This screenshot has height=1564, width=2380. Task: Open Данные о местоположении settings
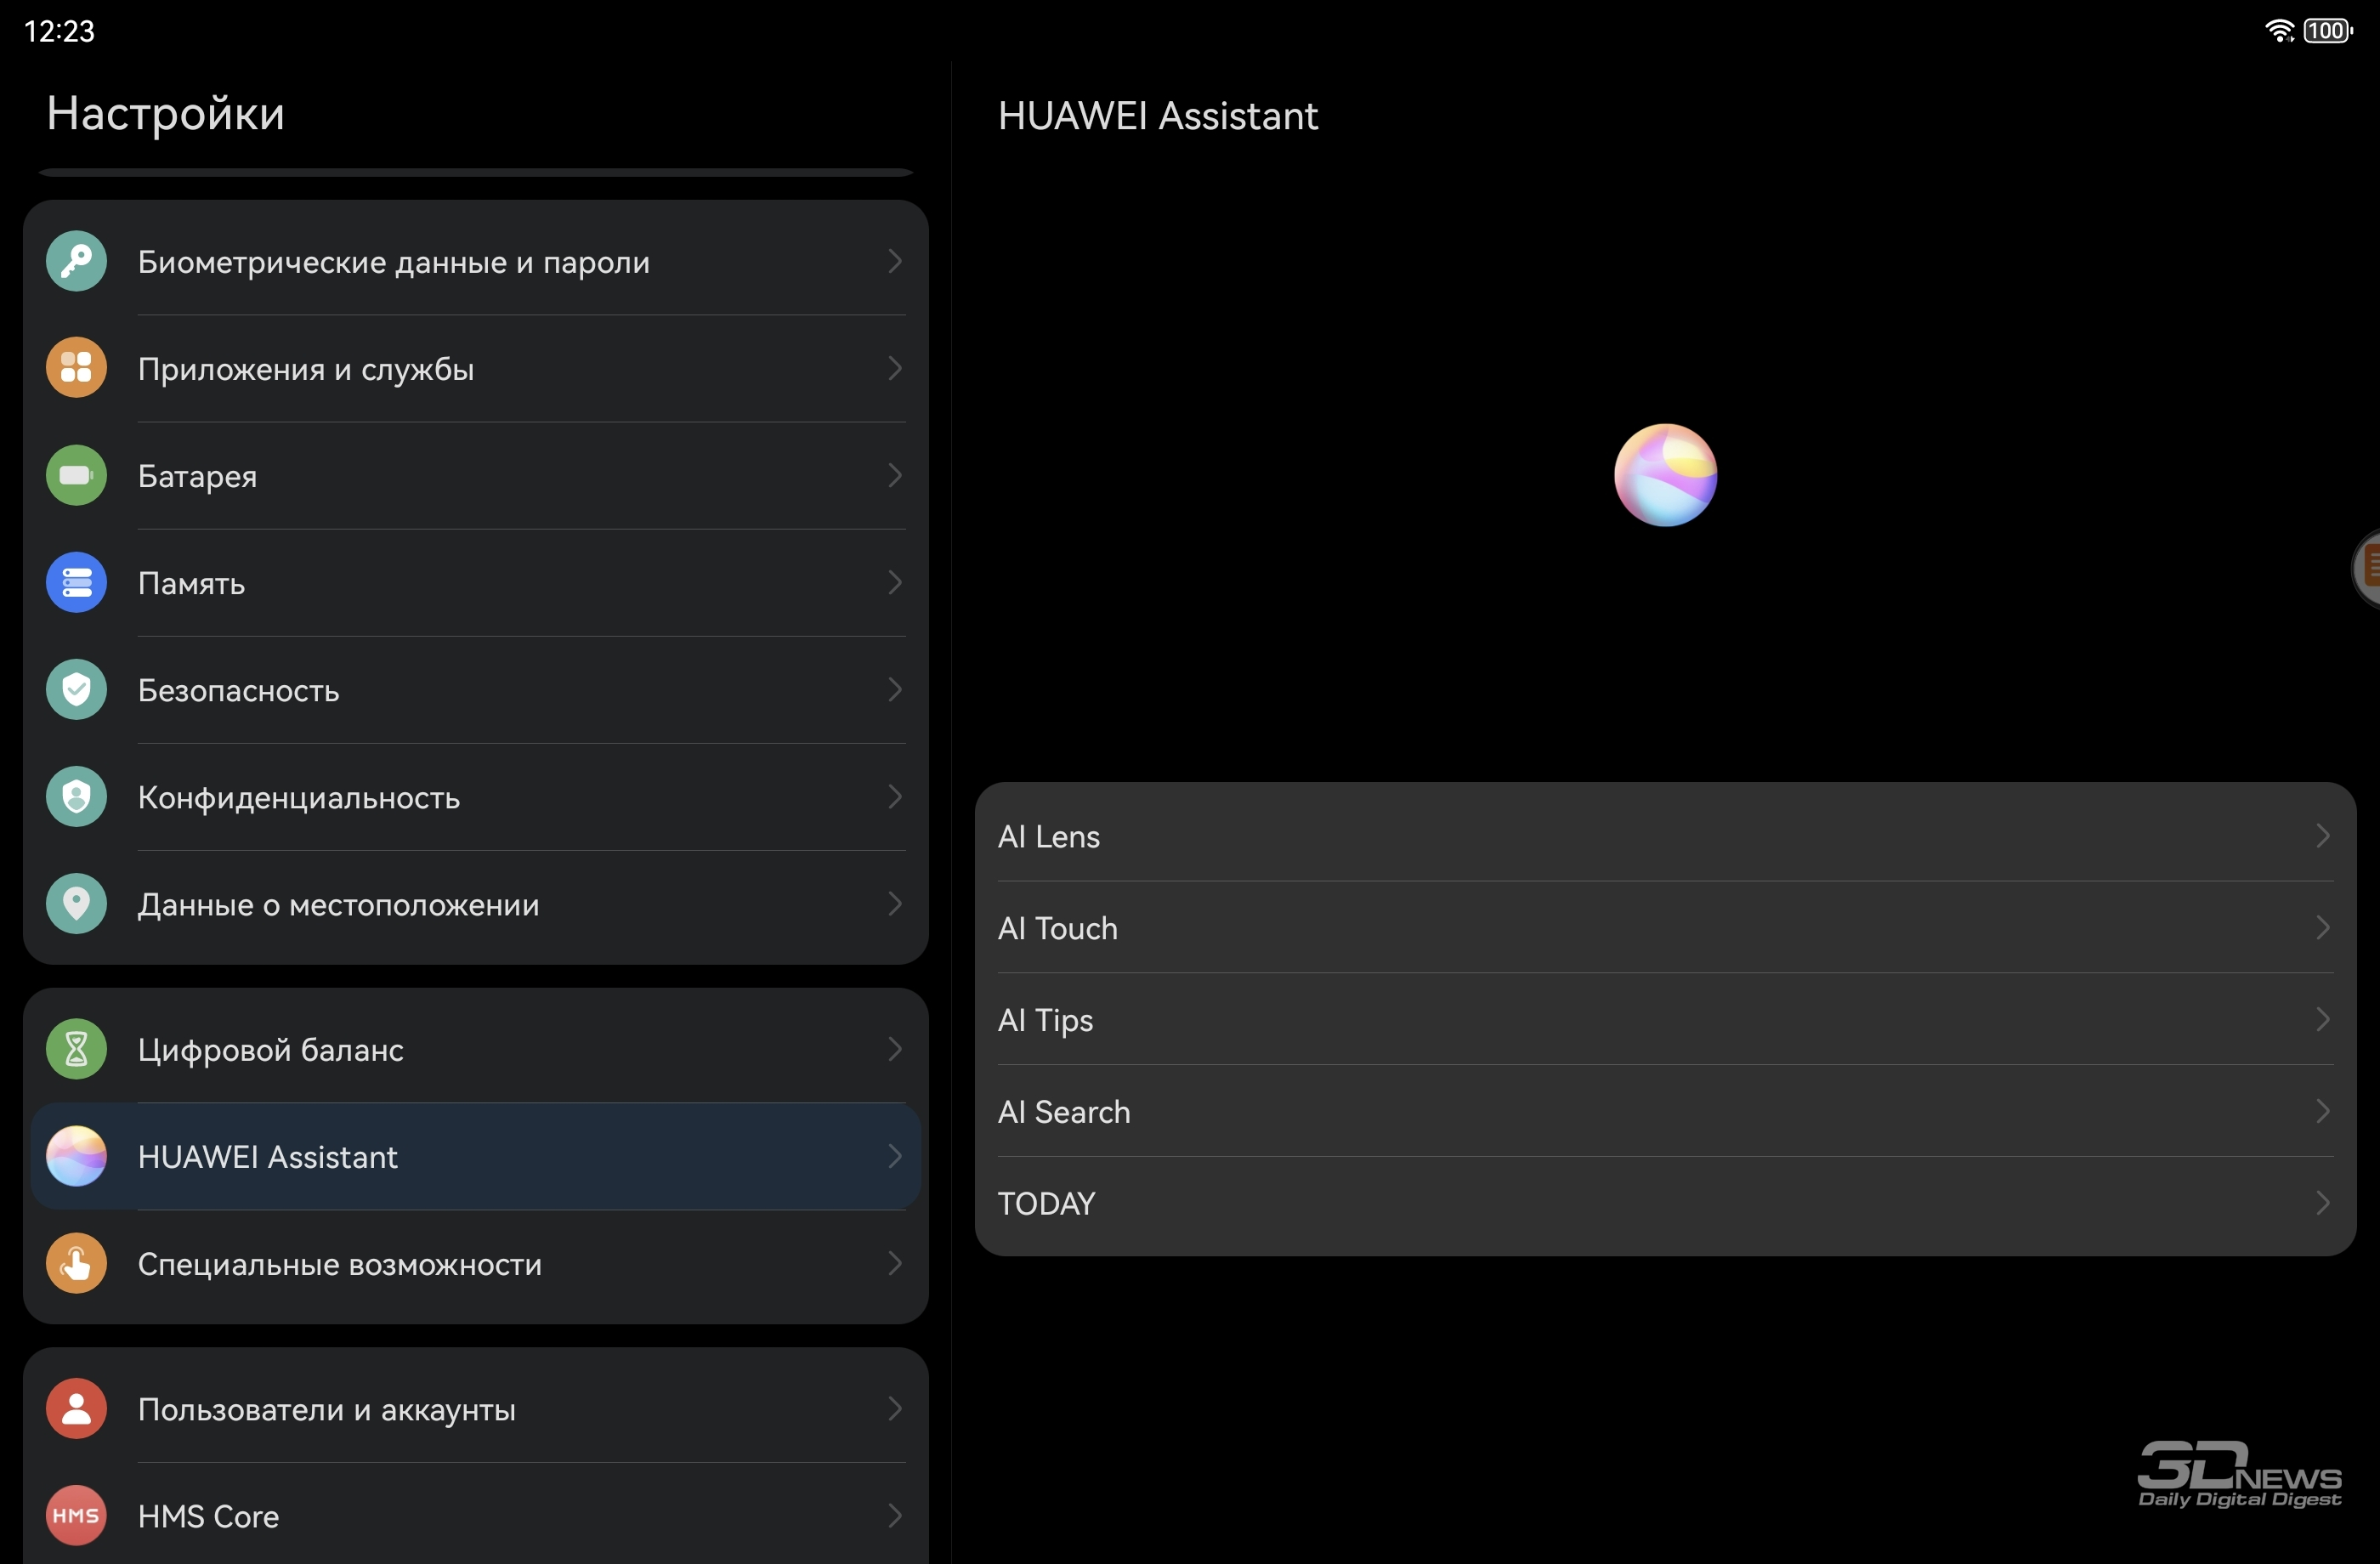point(476,904)
